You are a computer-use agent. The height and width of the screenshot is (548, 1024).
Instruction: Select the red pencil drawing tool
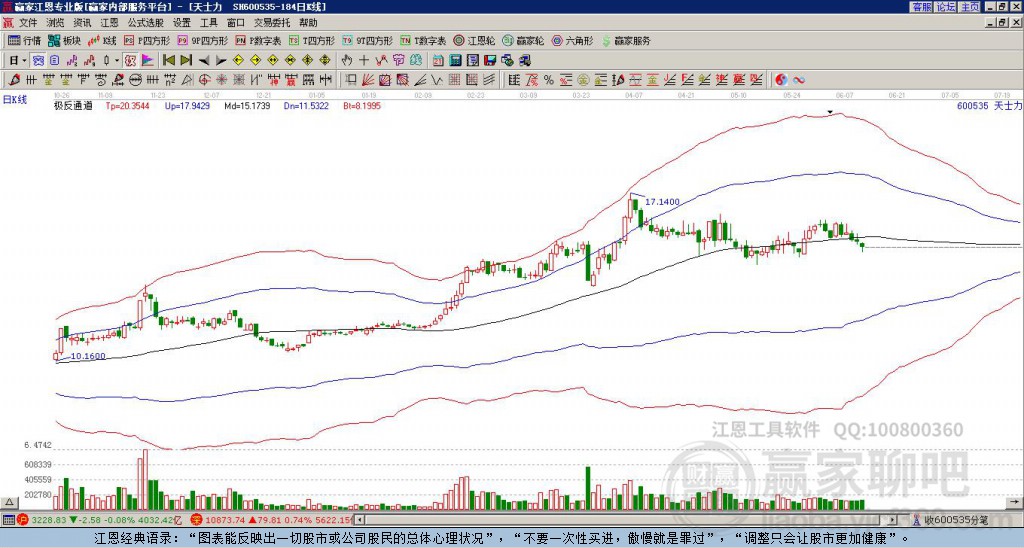pyautogui.click(x=13, y=80)
